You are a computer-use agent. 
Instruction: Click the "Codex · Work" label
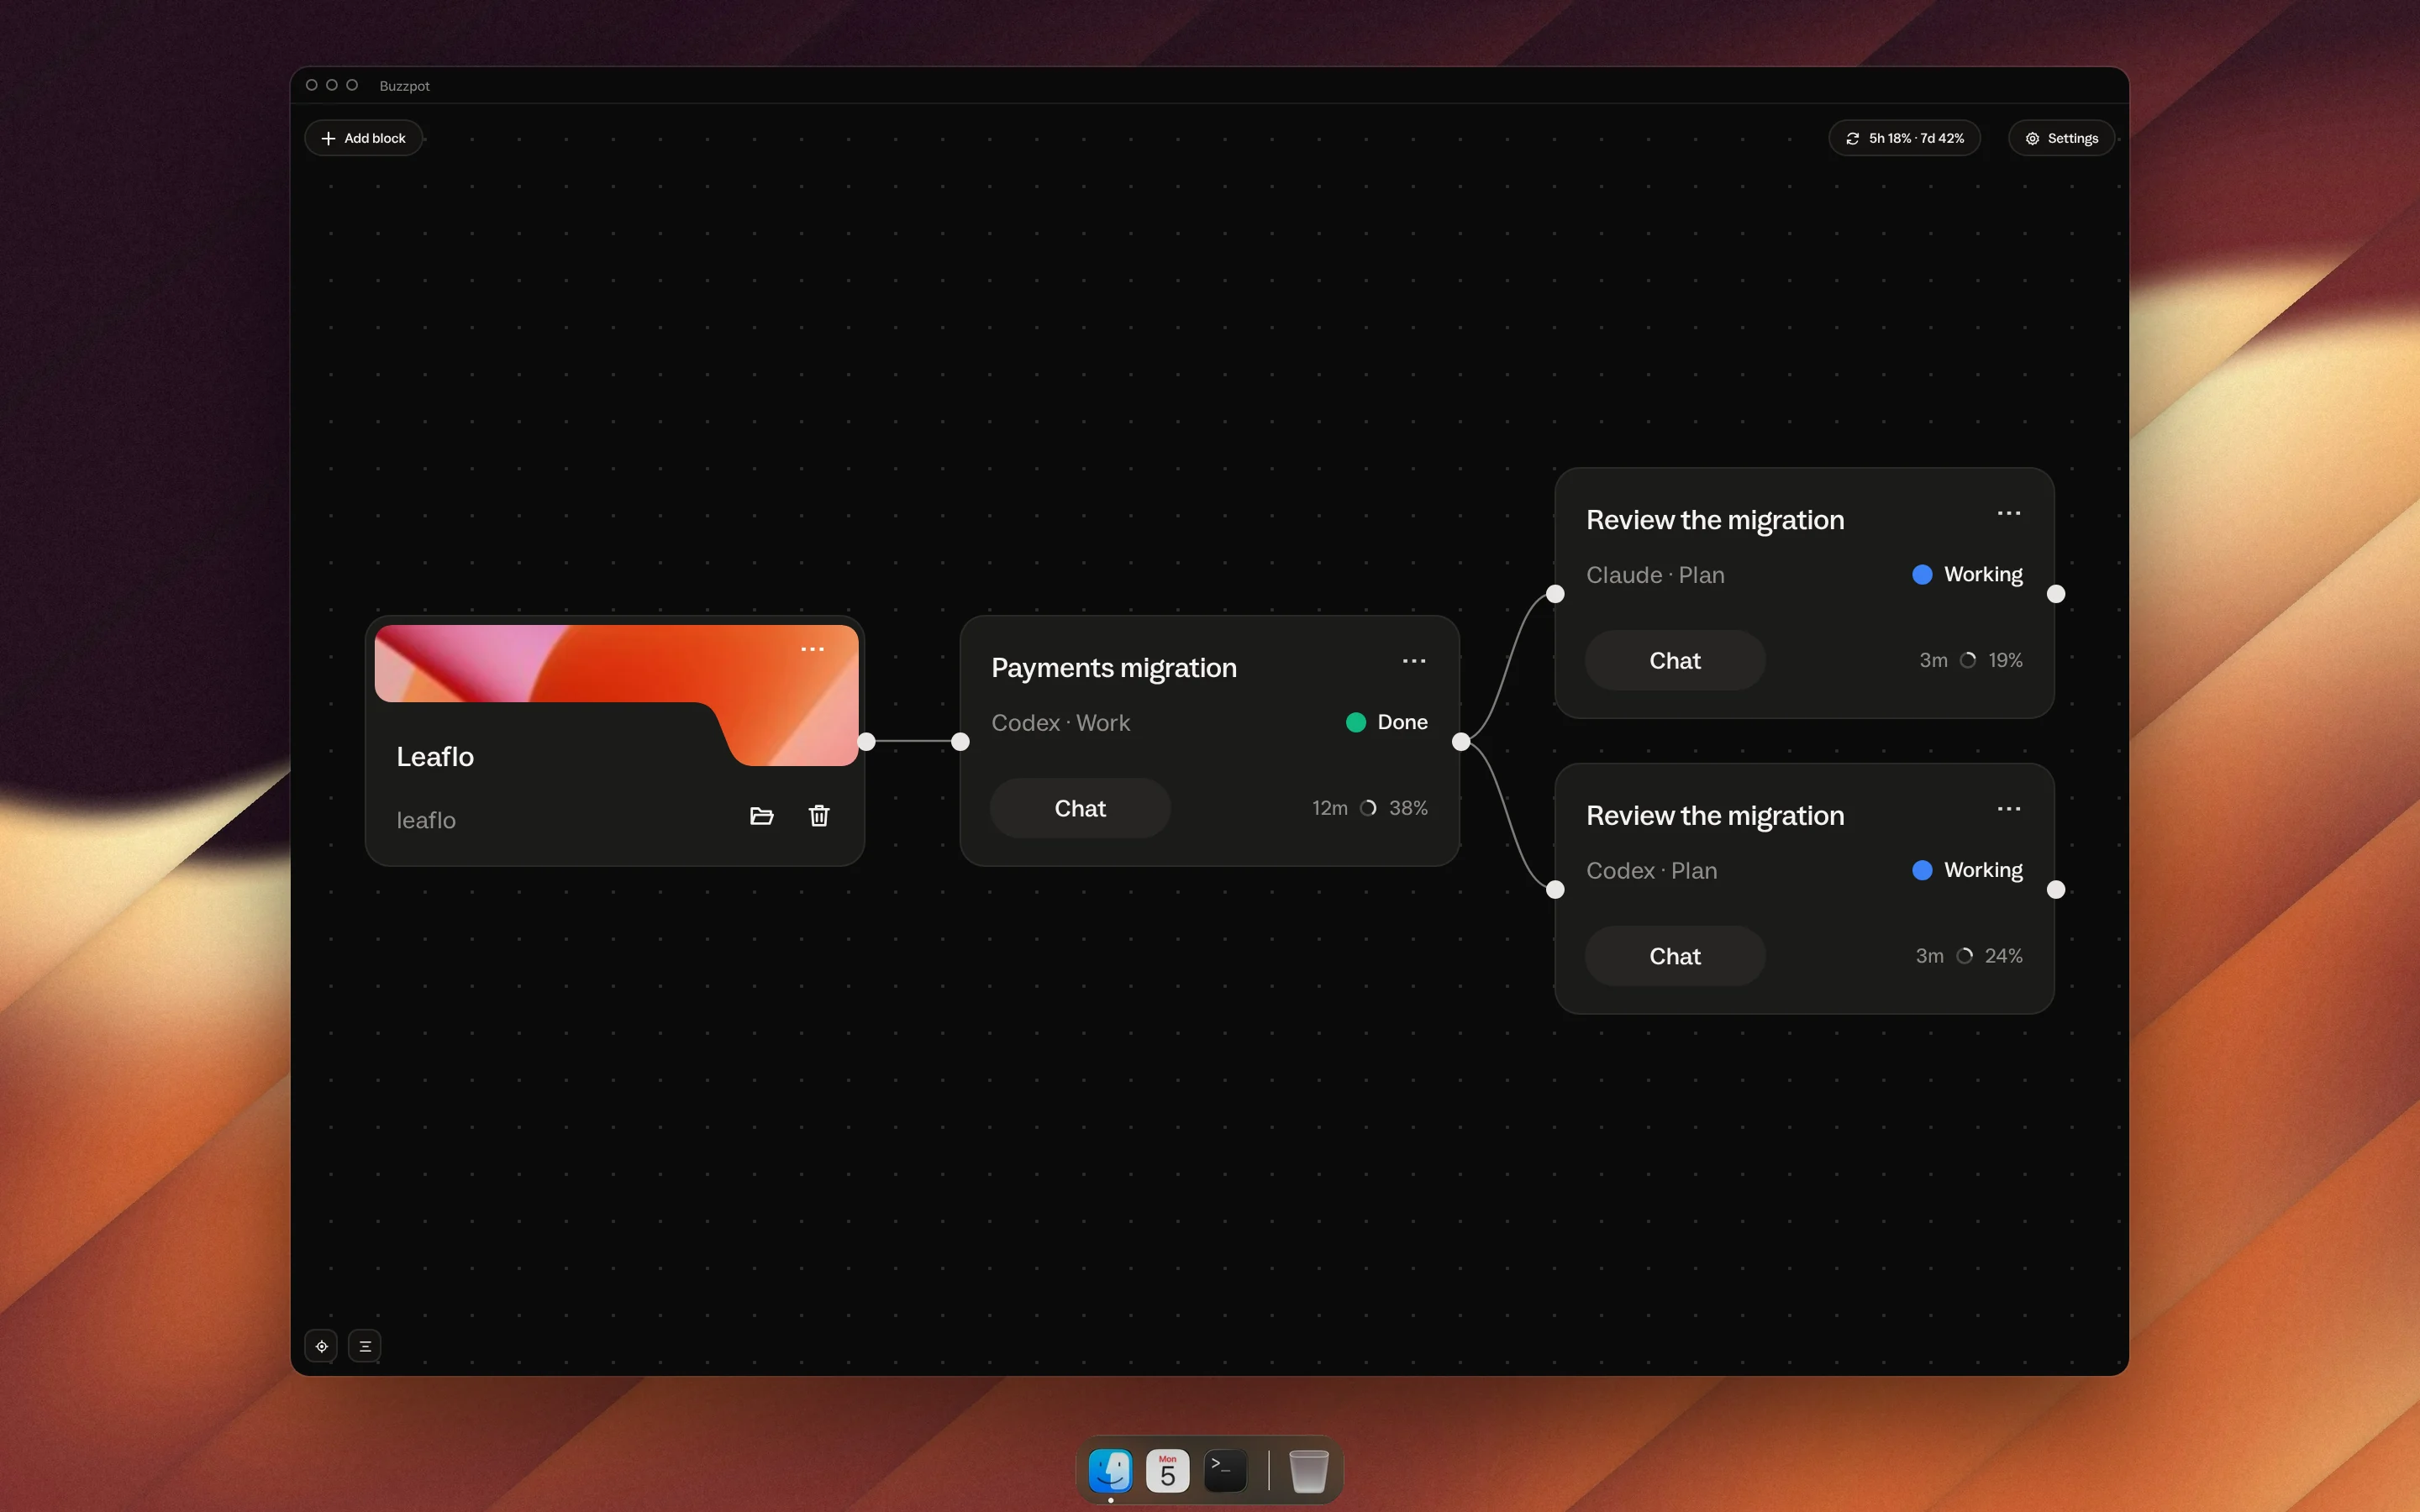[x=1060, y=723]
